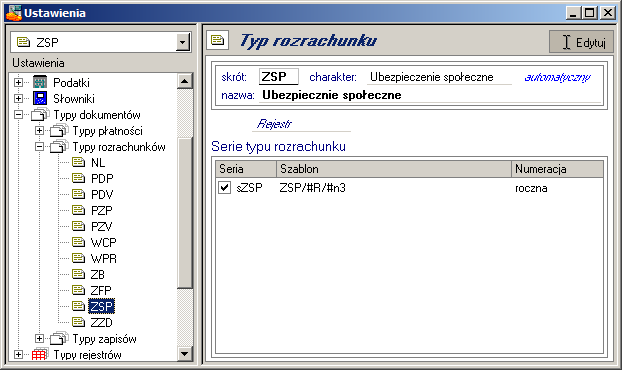Screen dimensions: 622x370
Task: Expand the Typy płatności node
Action: pyautogui.click(x=39, y=130)
